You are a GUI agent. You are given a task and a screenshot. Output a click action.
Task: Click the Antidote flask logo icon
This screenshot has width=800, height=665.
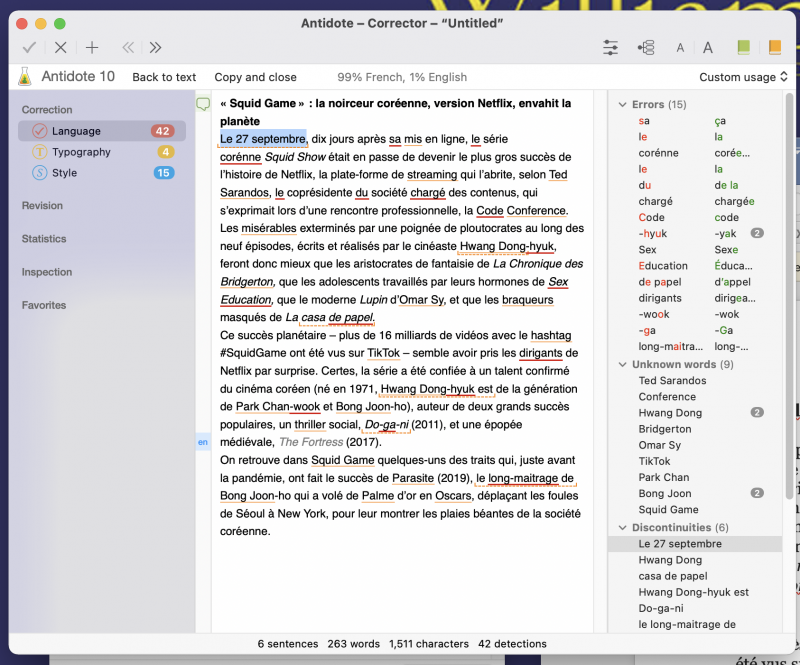coord(24,77)
